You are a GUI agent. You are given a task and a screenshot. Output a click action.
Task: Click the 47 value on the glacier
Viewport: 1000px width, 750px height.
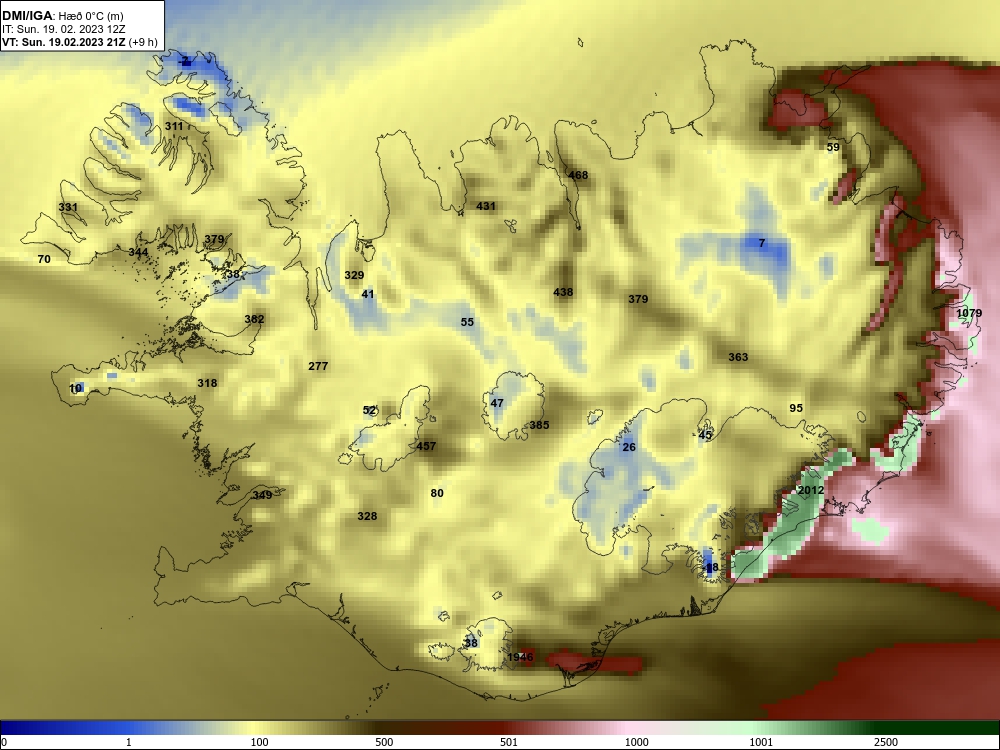pyautogui.click(x=497, y=403)
